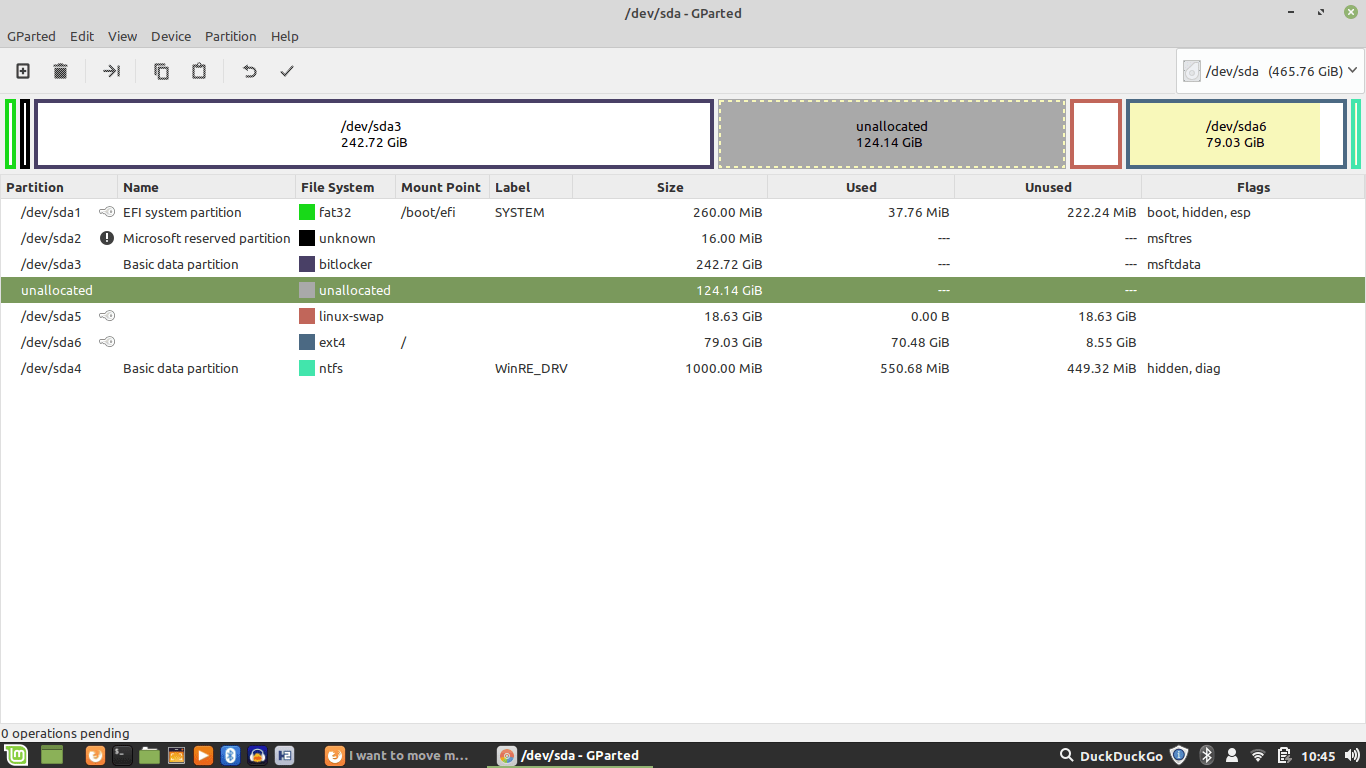1366x768 pixels.
Task: Sort by Partition column header
Action: point(59,187)
